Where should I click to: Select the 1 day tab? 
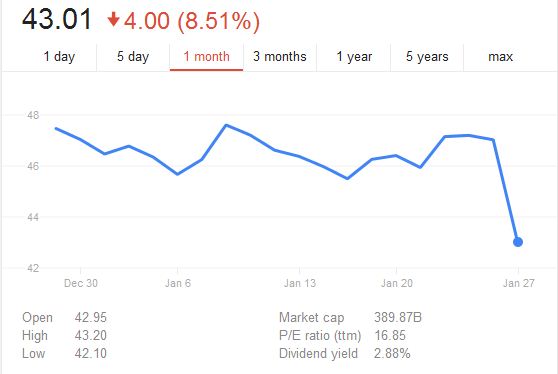click(x=59, y=57)
